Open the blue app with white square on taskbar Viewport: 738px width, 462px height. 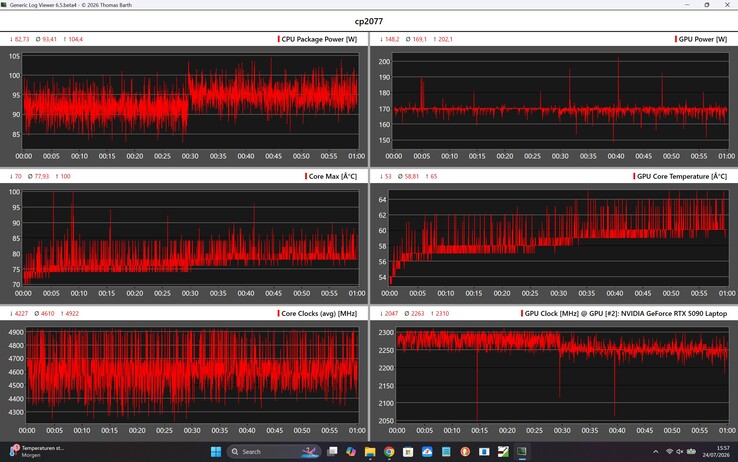pos(484,452)
